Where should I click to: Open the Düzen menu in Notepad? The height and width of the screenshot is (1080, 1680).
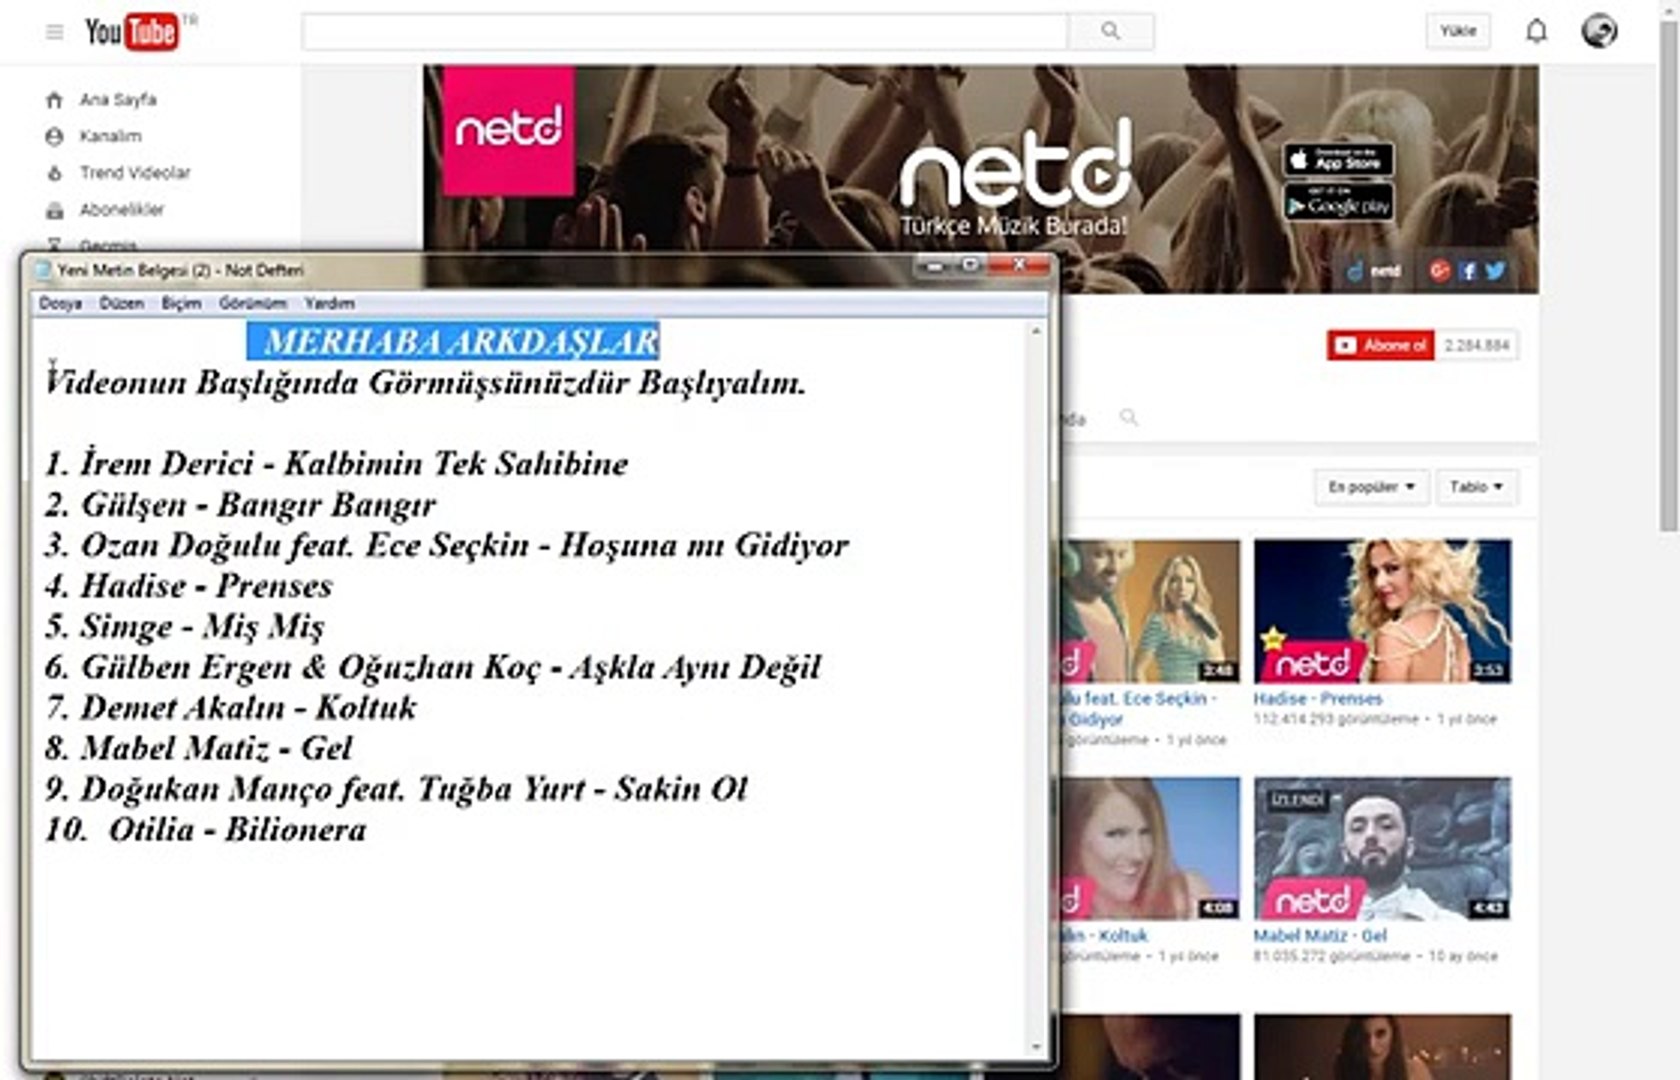click(x=121, y=303)
